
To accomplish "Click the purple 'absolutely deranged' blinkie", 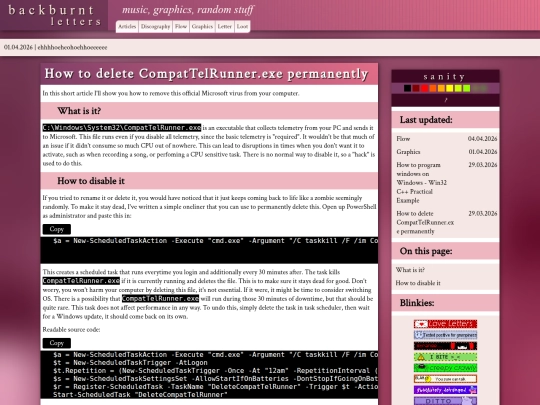I will point(445,390).
